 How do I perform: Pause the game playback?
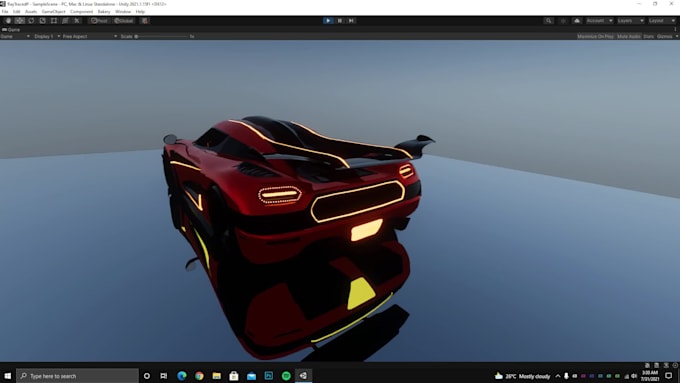340,20
